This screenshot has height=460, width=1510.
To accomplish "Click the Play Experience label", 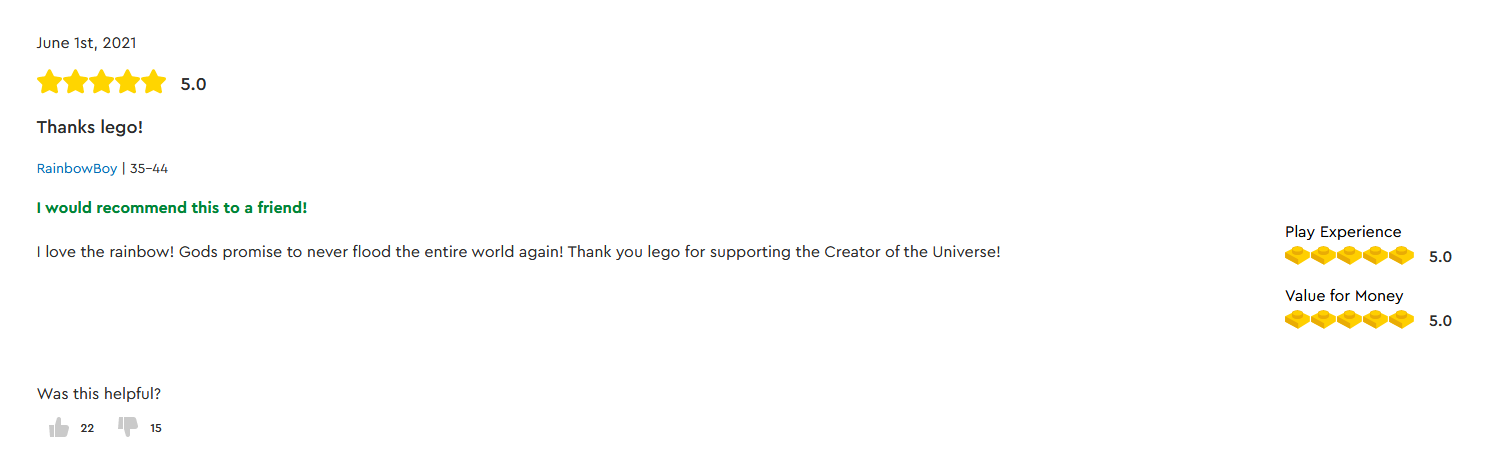I will click(x=1343, y=232).
